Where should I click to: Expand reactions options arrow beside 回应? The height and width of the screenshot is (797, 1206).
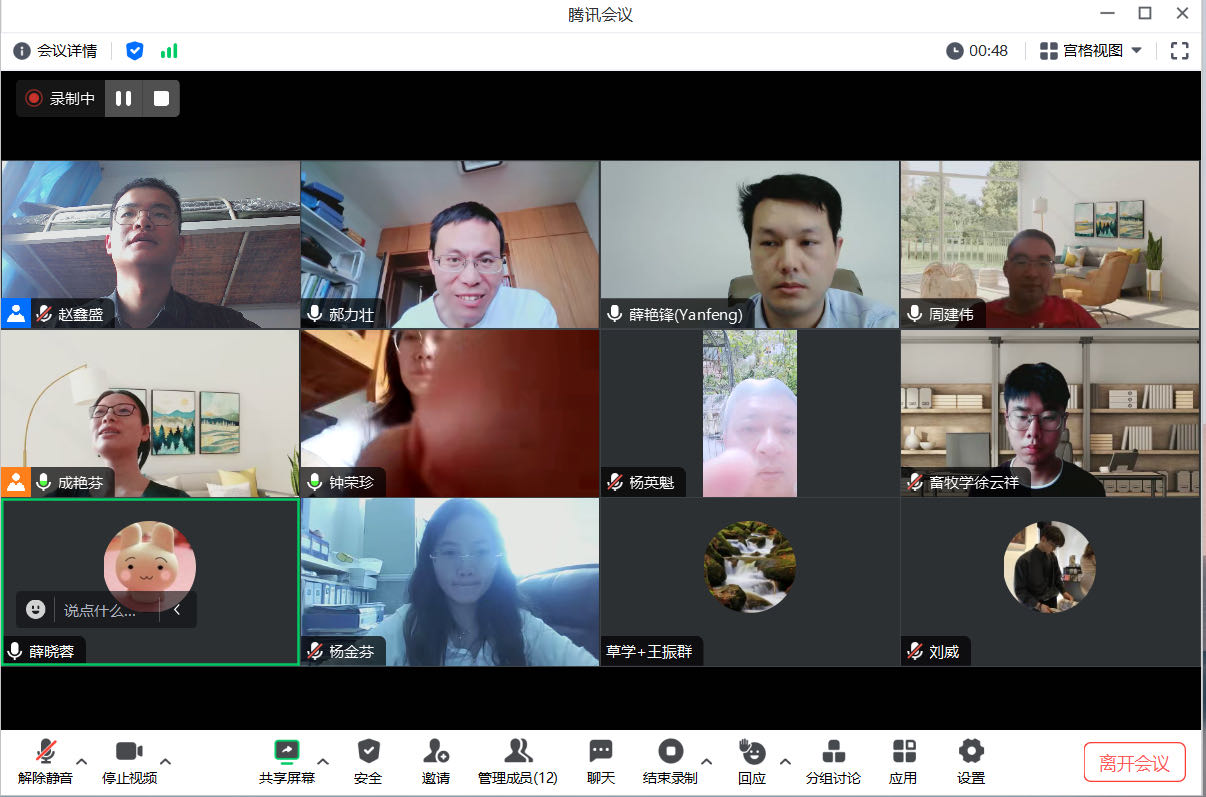pyautogui.click(x=785, y=761)
